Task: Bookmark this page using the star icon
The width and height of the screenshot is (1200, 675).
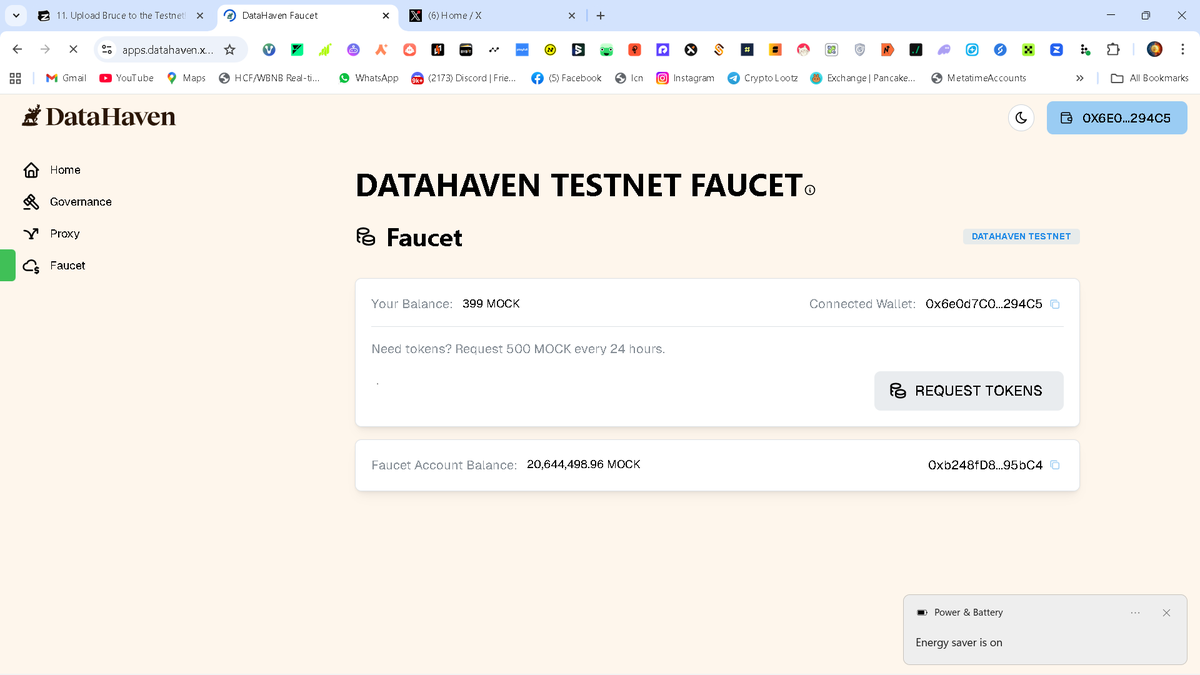Action: pyautogui.click(x=230, y=49)
